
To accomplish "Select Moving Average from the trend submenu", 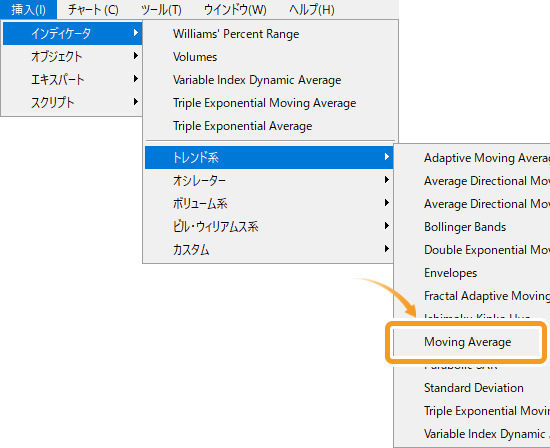I will pos(467,342).
